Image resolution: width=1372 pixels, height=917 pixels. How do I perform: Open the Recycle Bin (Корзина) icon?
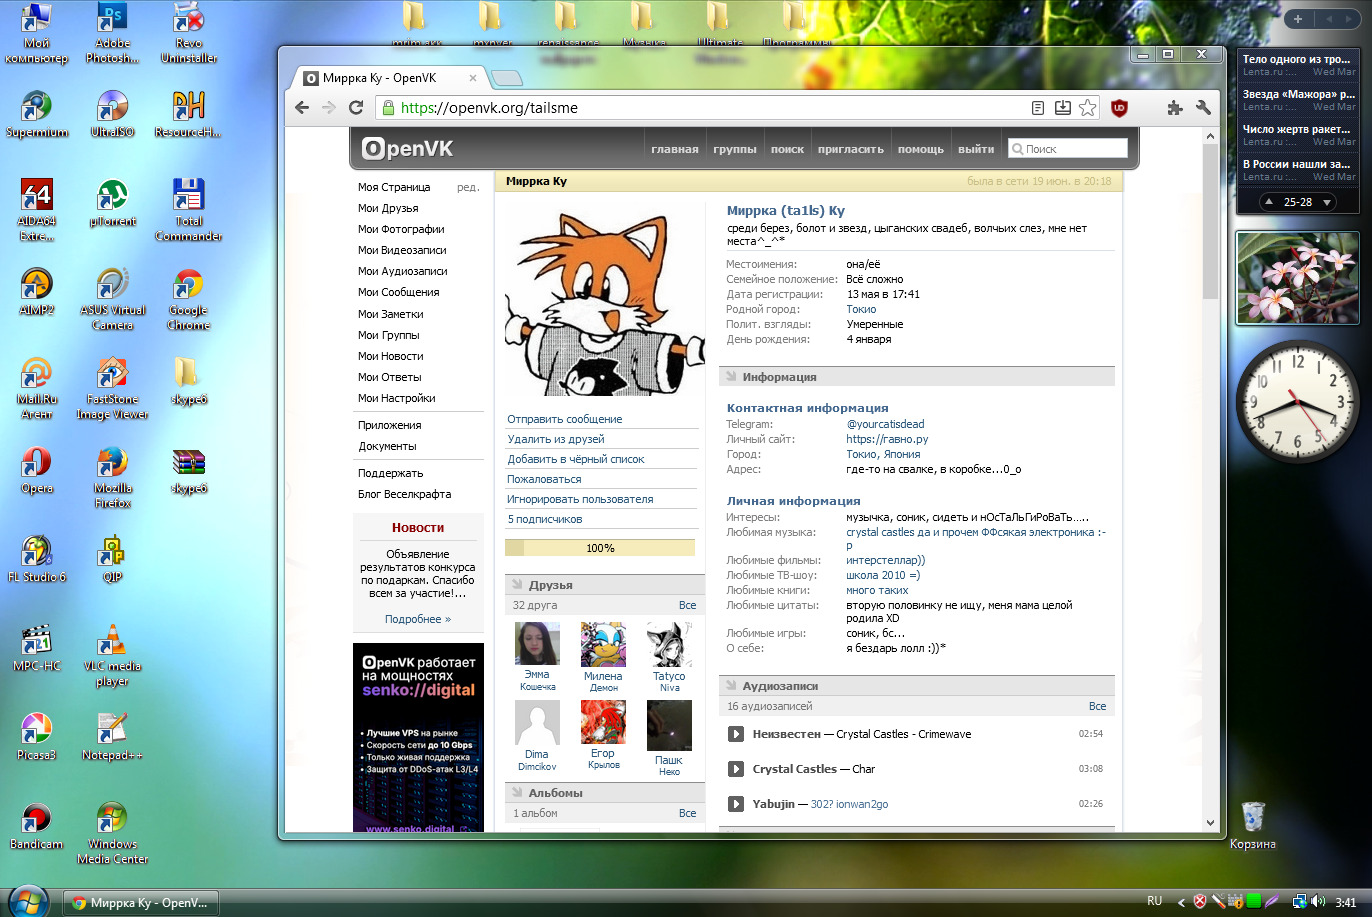coord(1253,825)
